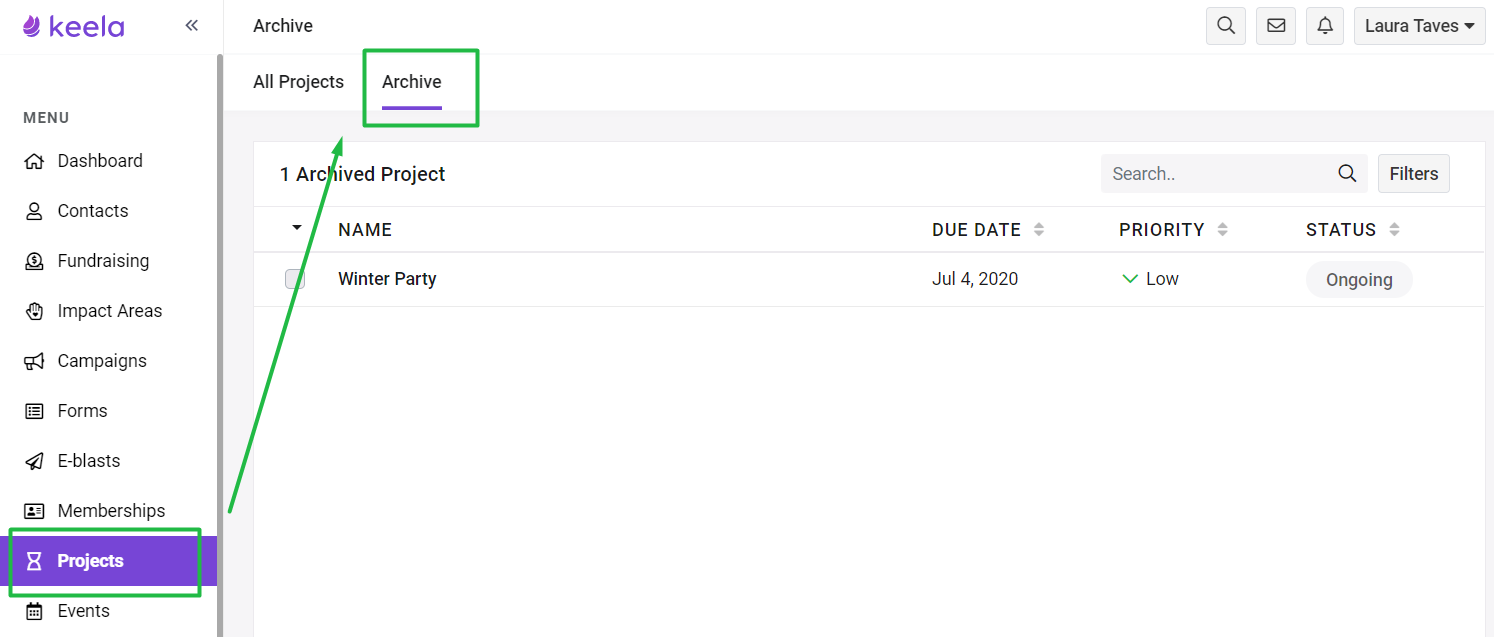The width and height of the screenshot is (1494, 637).
Task: Open the Winter Party project
Action: 387,279
